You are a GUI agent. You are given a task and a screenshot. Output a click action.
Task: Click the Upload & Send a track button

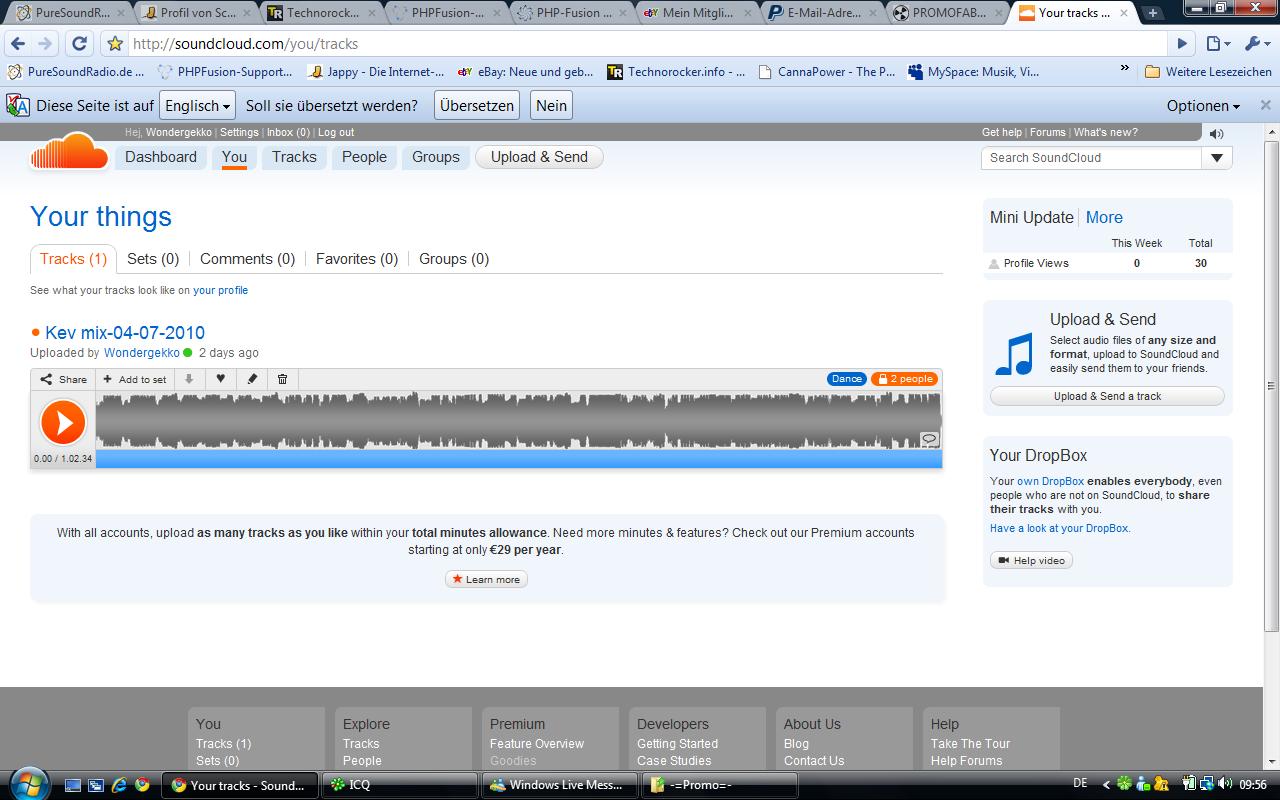pyautogui.click(x=1107, y=396)
